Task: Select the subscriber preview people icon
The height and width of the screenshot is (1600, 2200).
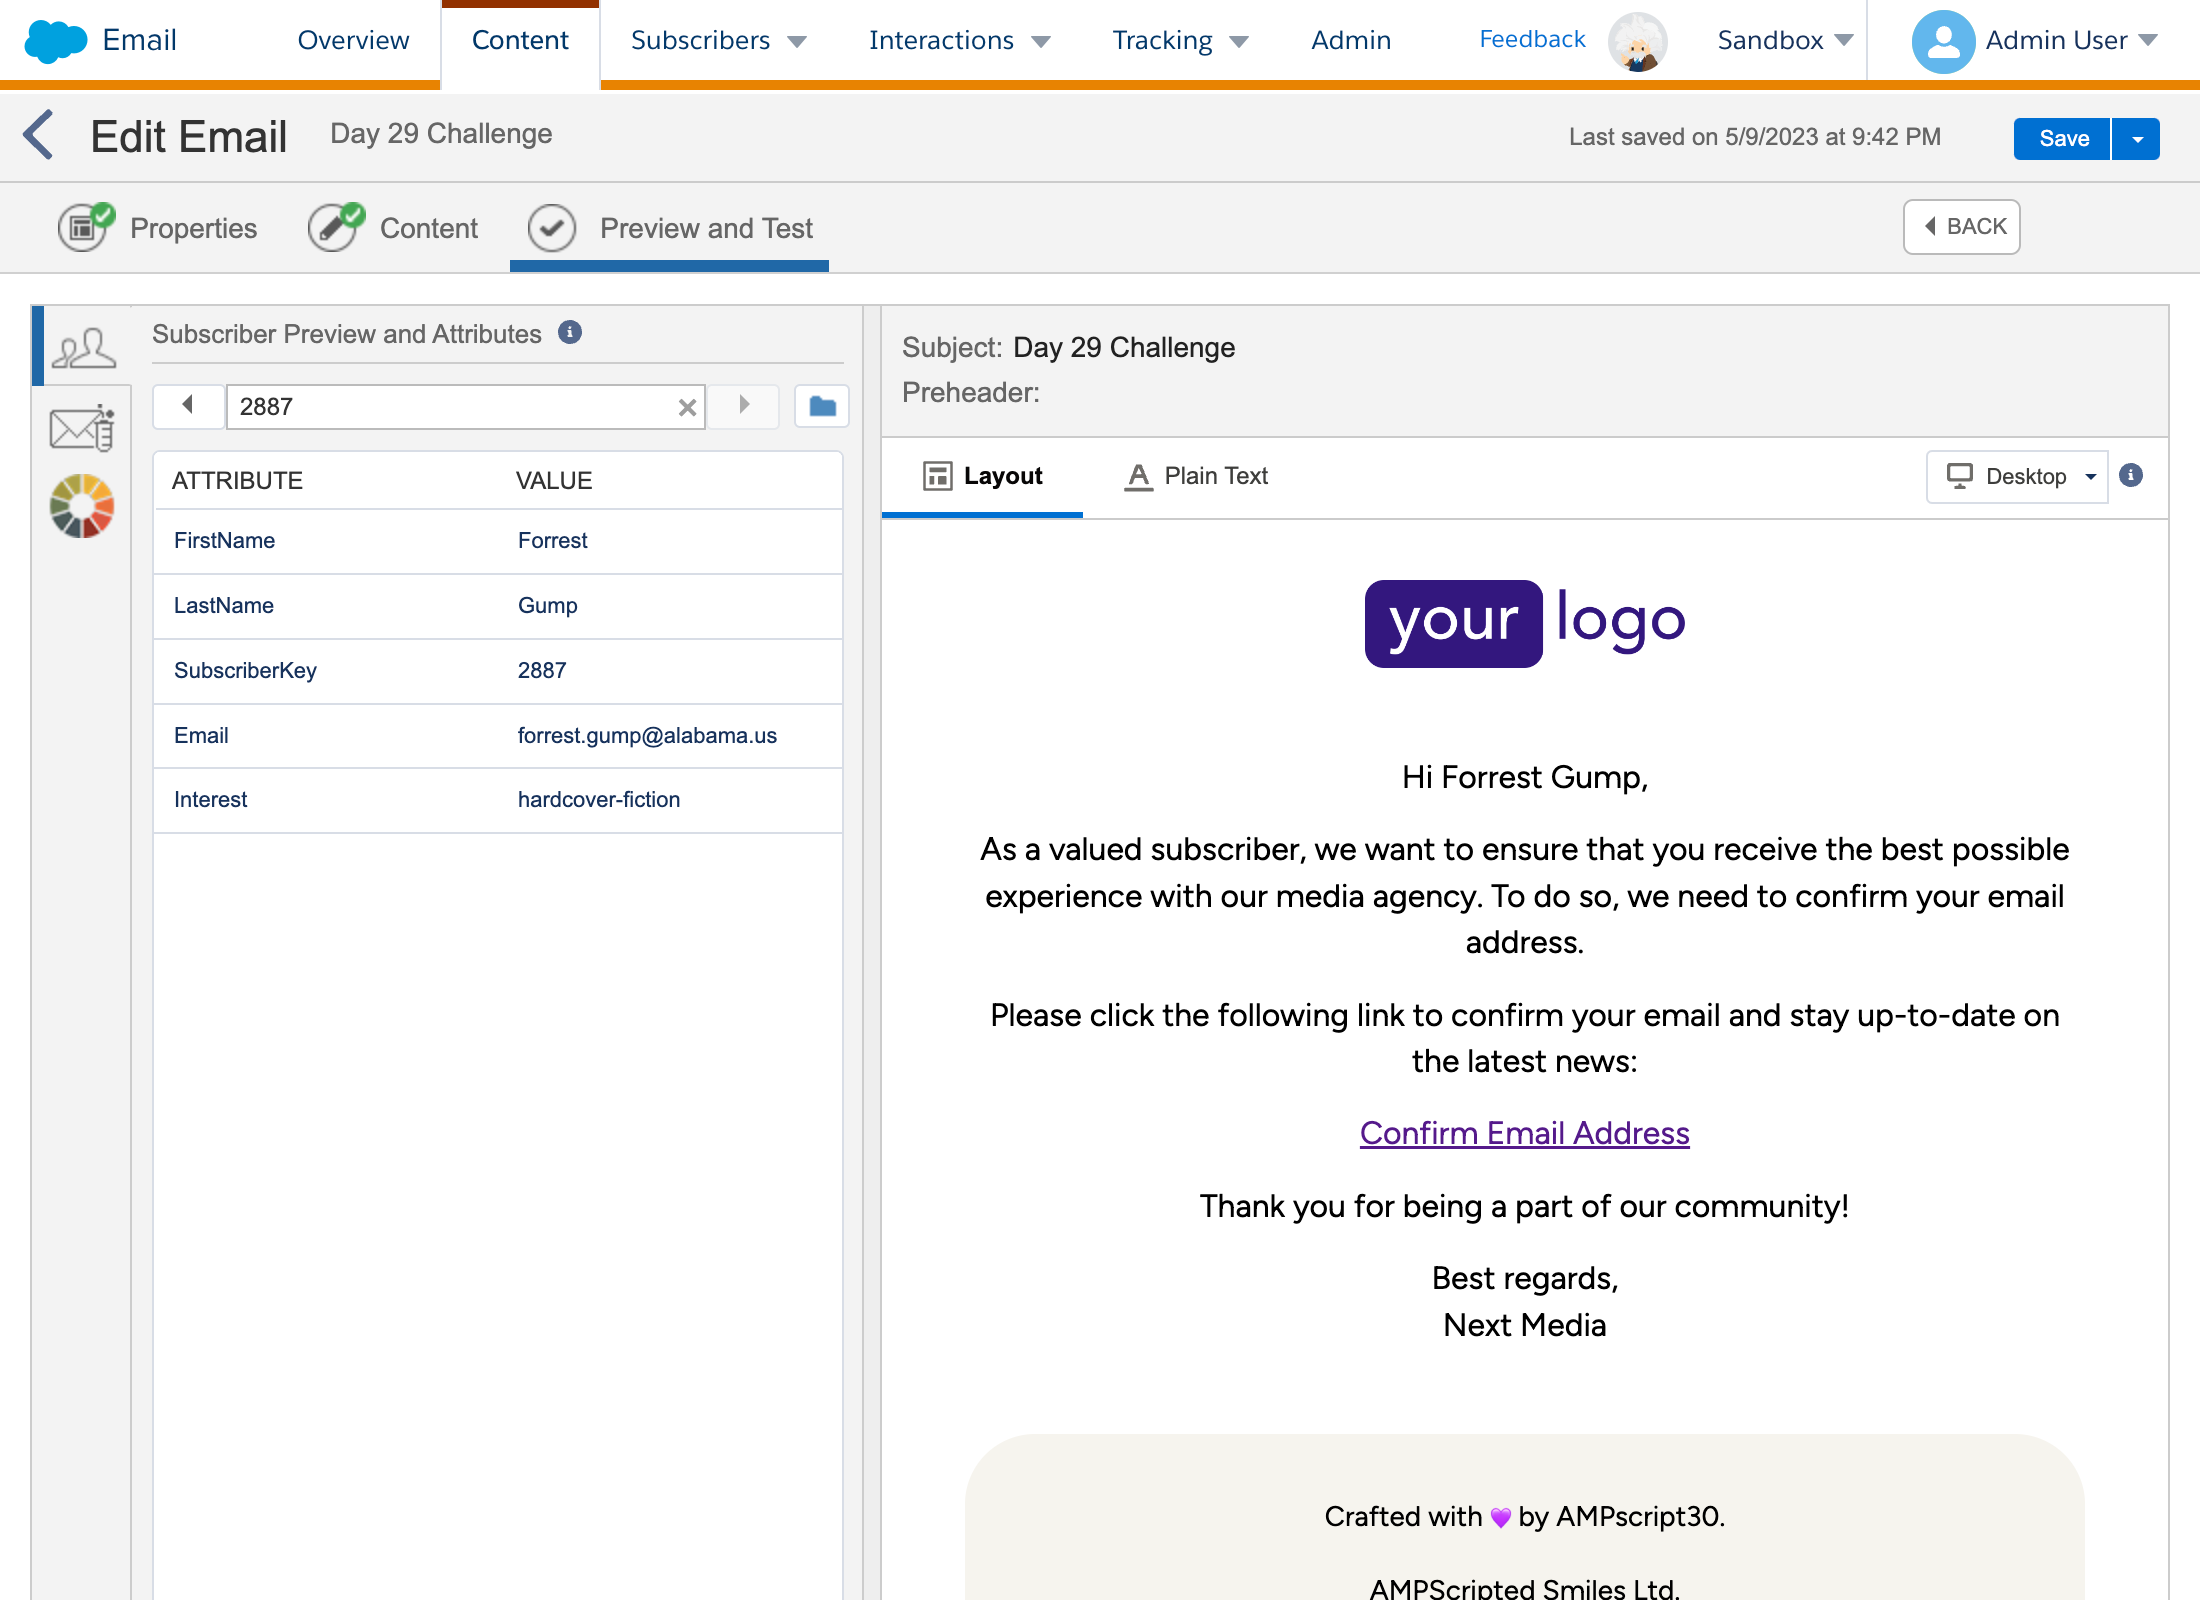Action: click(x=83, y=348)
